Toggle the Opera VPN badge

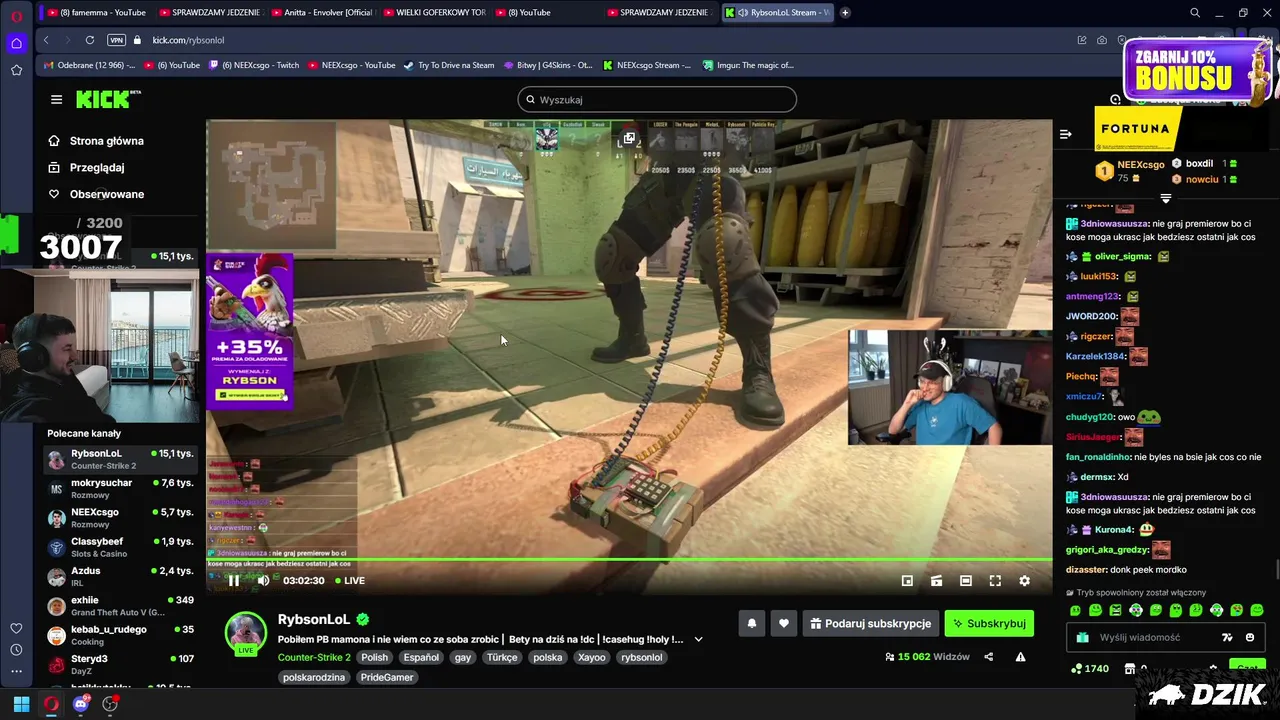point(116,40)
